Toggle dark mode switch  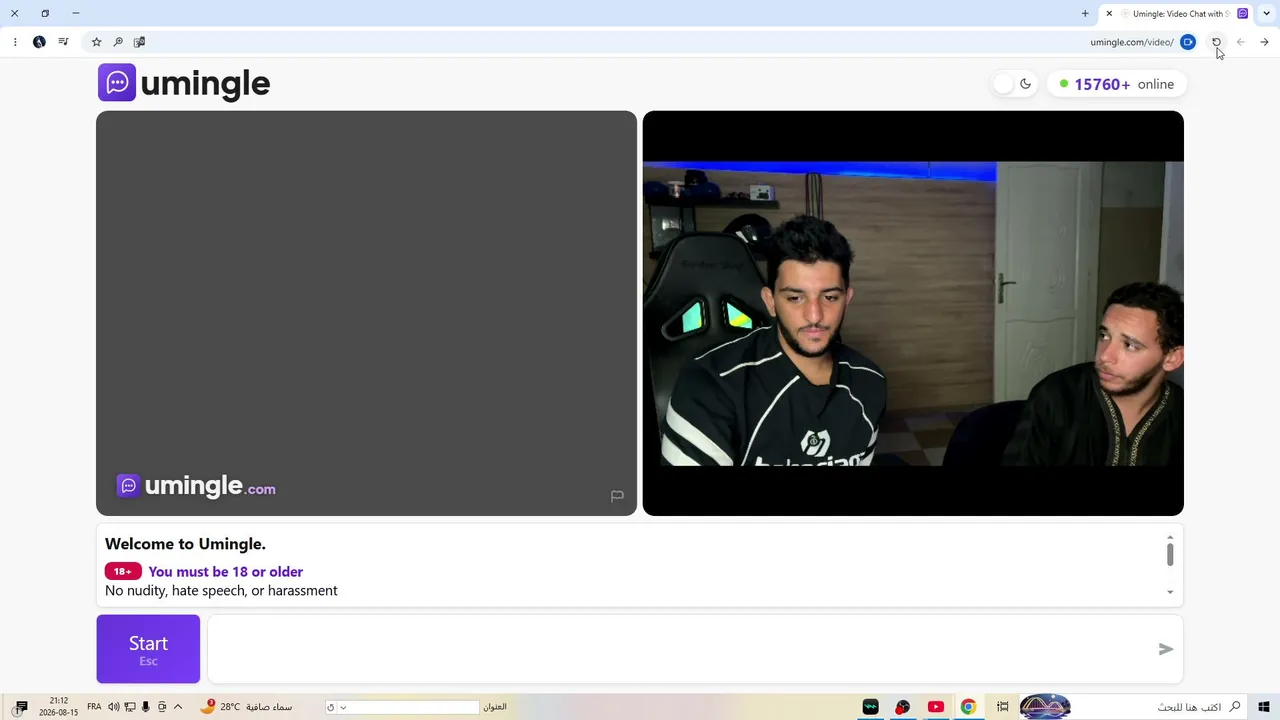pyautogui.click(x=1014, y=84)
